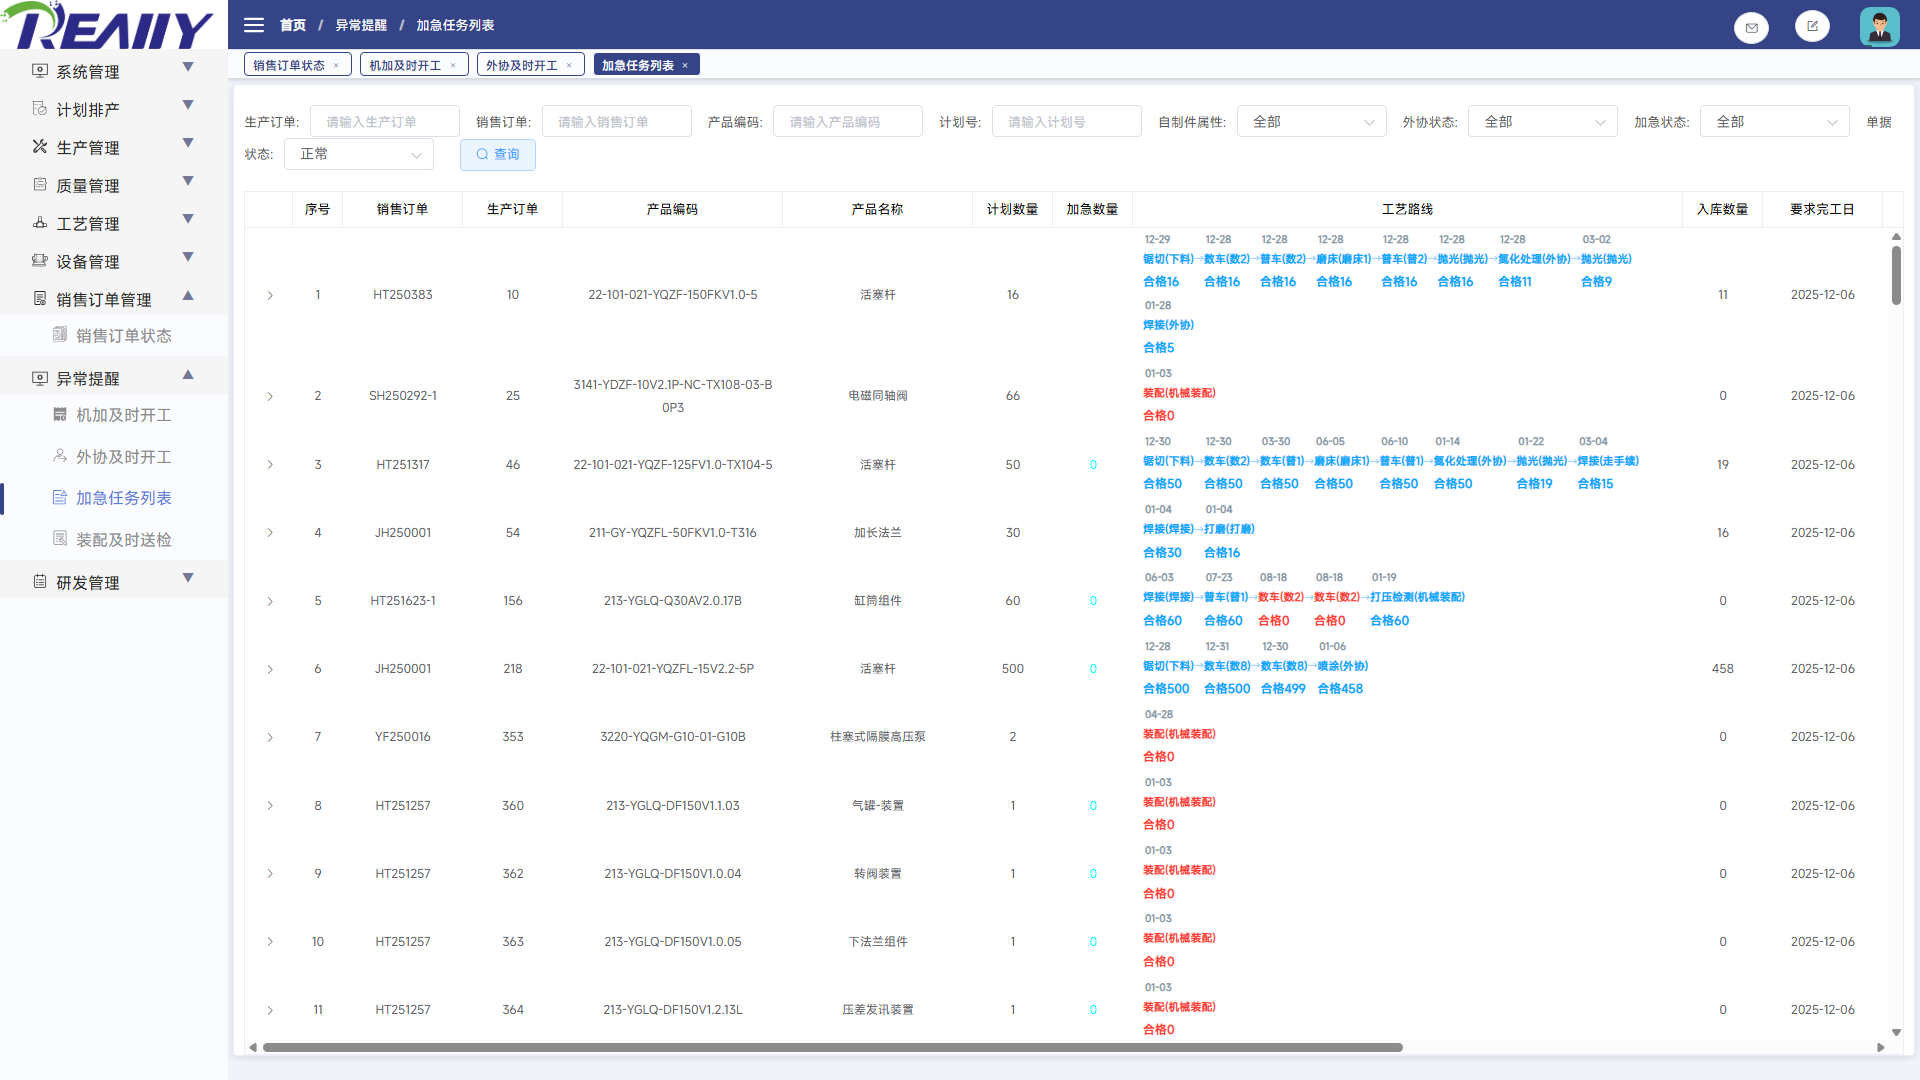Screen dimensions: 1920x1080
Task: Focus the 计划号 input field
Action: (x=1067, y=122)
